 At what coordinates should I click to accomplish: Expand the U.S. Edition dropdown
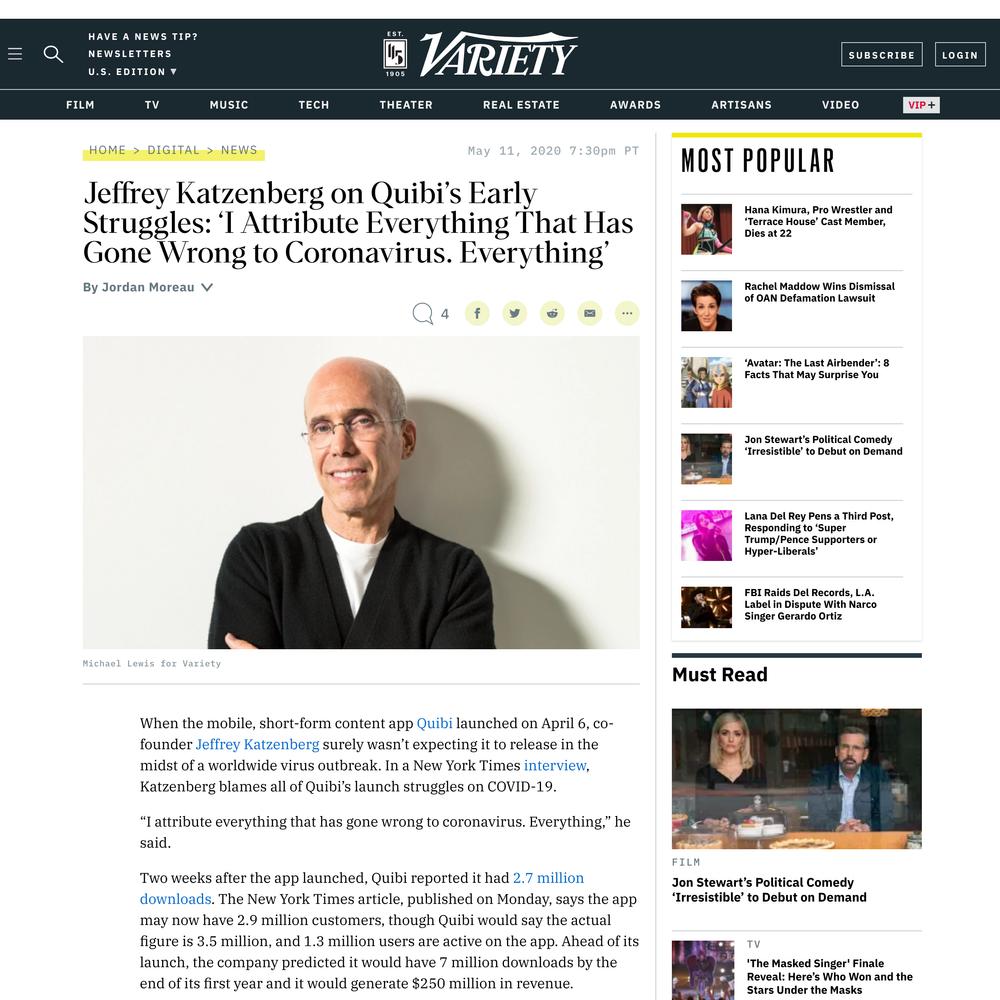coord(133,71)
